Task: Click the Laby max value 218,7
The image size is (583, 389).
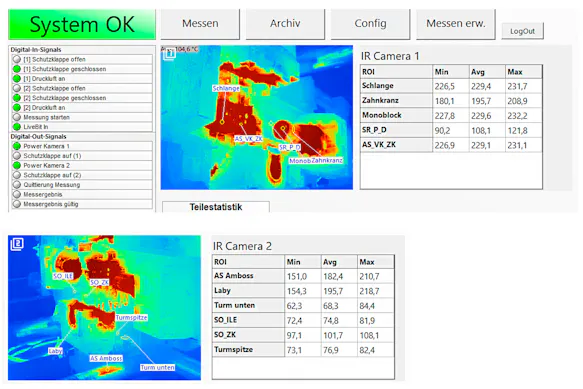Action: coord(369,291)
